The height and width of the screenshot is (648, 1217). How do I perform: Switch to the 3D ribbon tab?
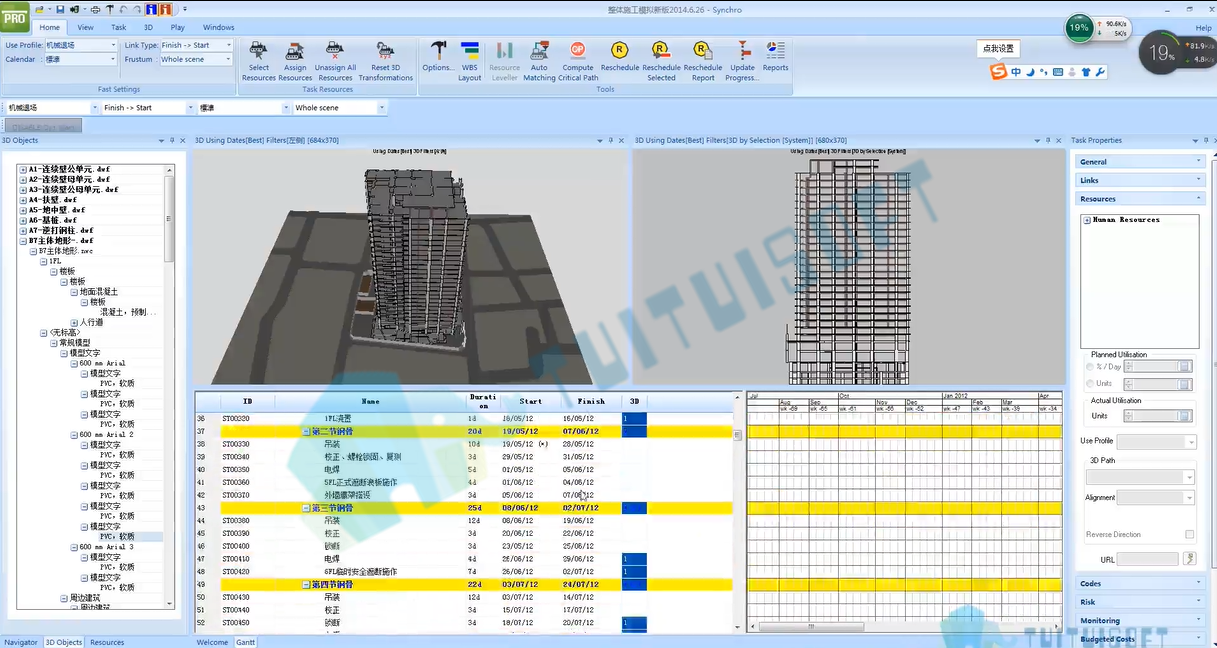[x=148, y=28]
